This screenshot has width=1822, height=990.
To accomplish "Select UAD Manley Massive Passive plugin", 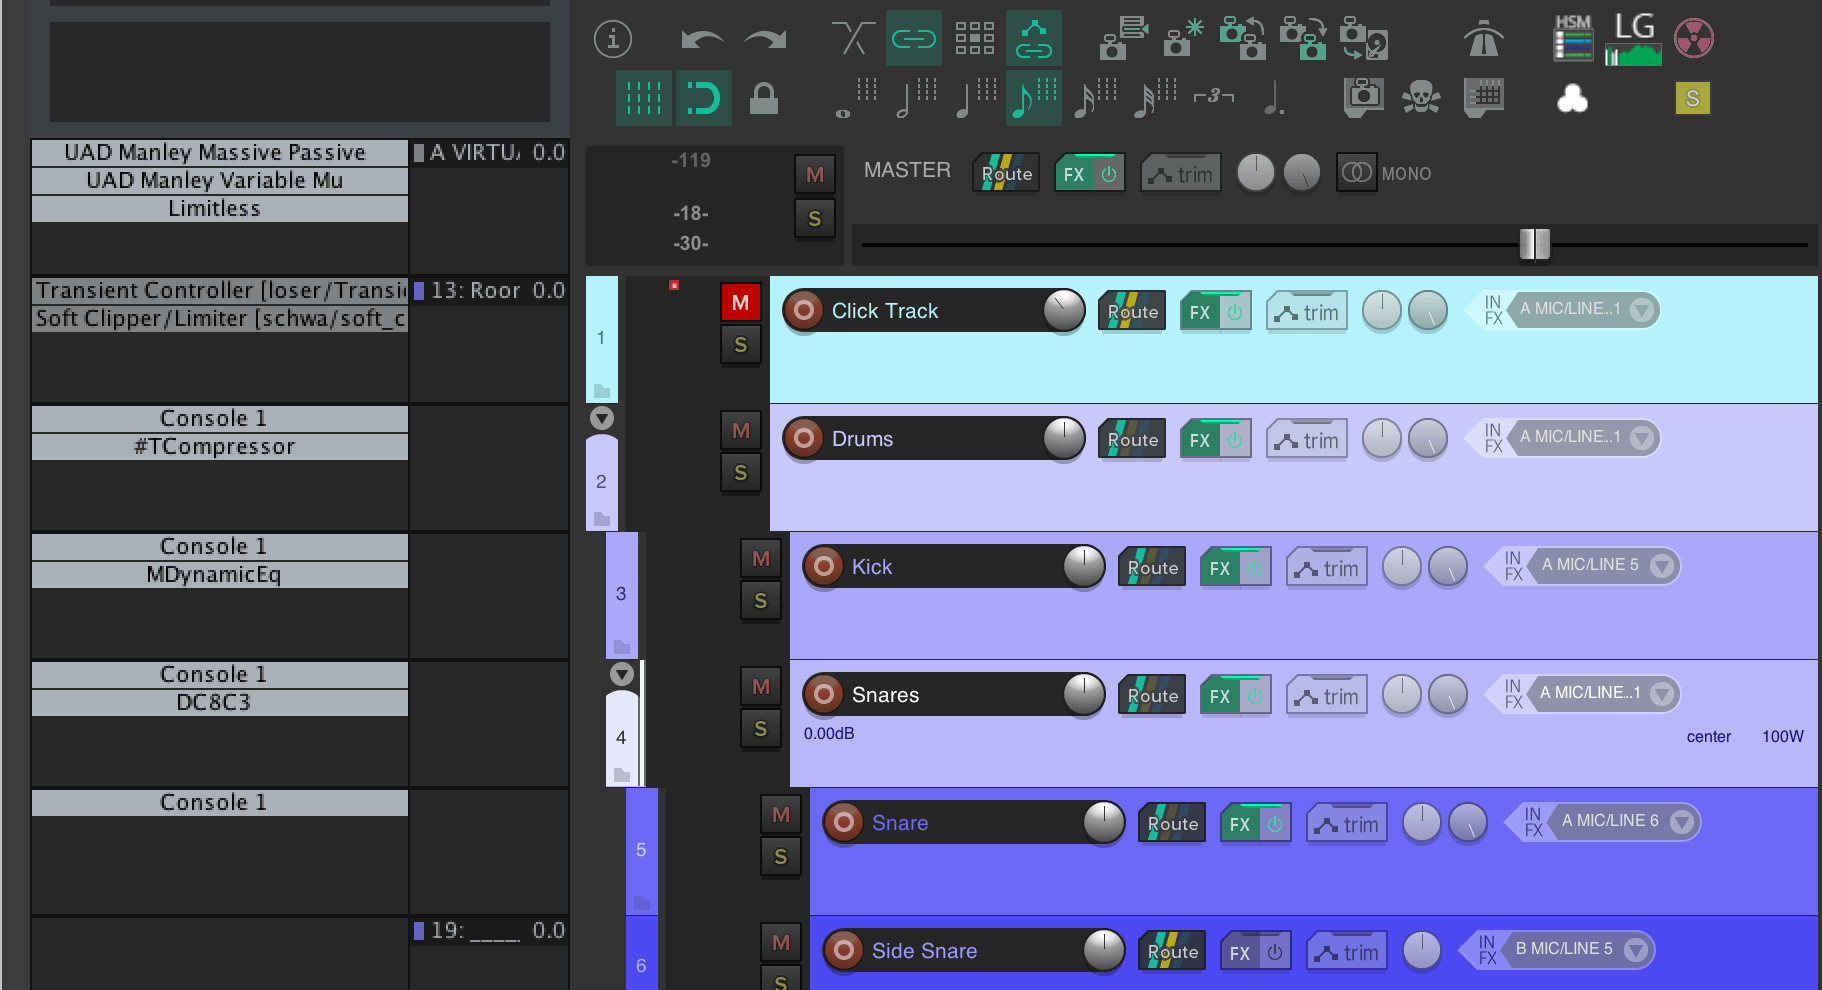I will click(215, 153).
